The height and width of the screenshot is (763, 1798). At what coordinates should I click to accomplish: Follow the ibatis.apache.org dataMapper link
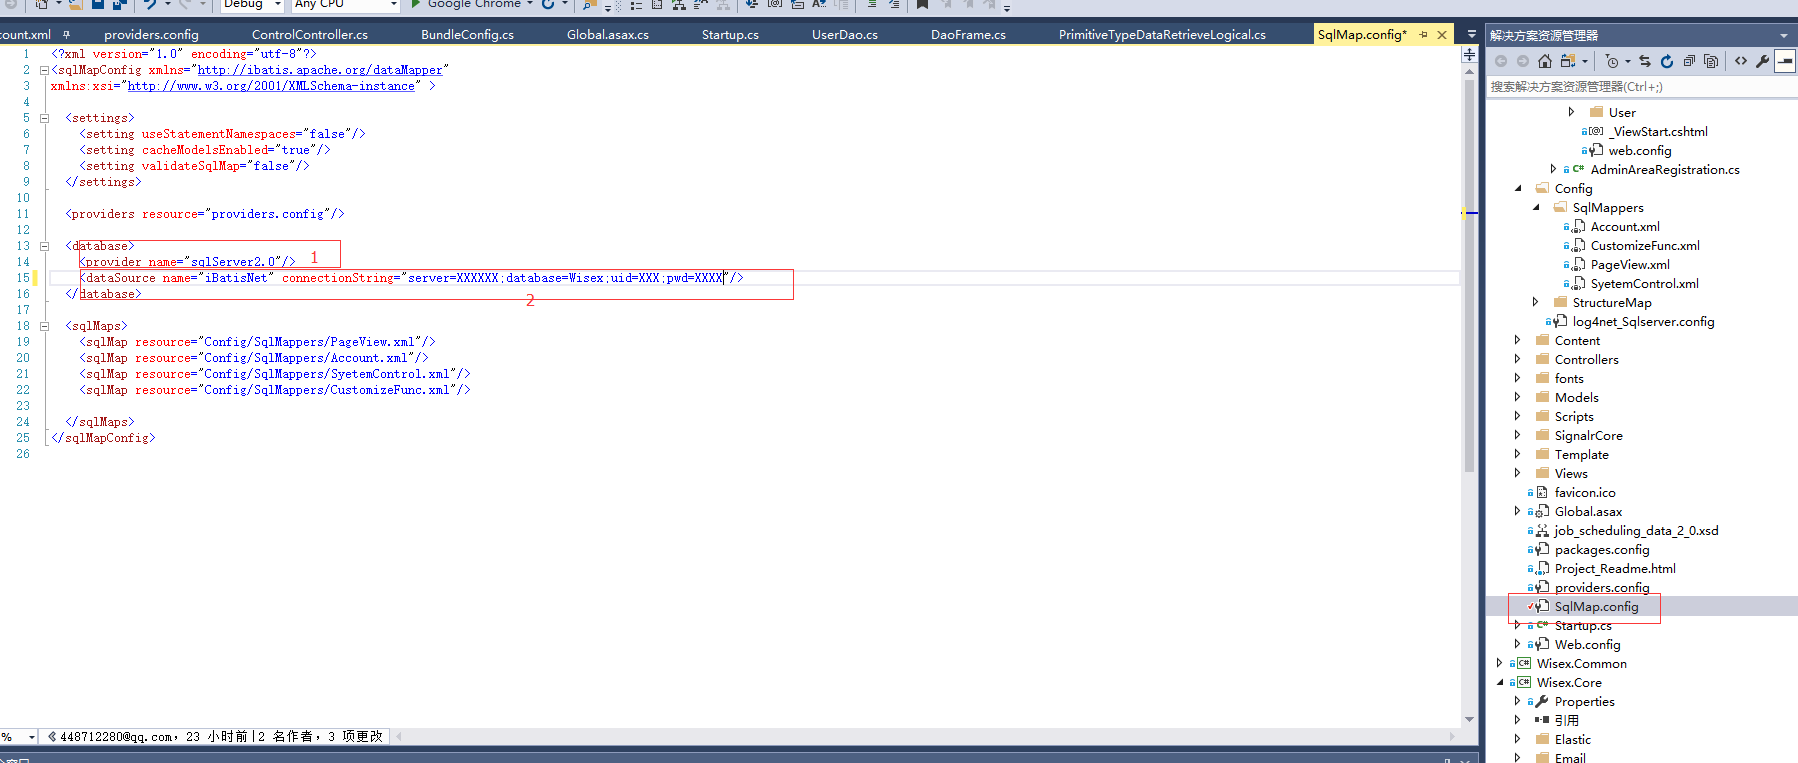pos(320,70)
